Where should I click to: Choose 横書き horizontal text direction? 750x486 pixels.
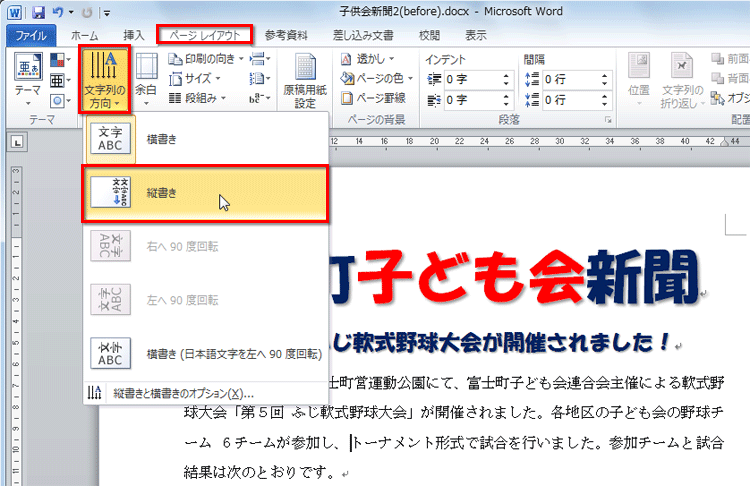coord(205,139)
